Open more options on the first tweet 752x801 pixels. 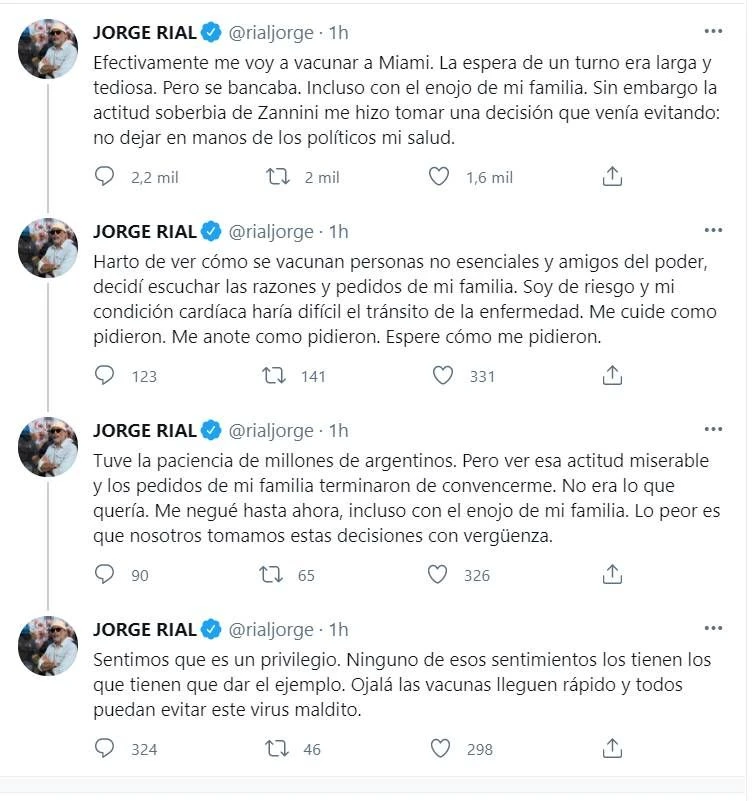[x=712, y=31]
